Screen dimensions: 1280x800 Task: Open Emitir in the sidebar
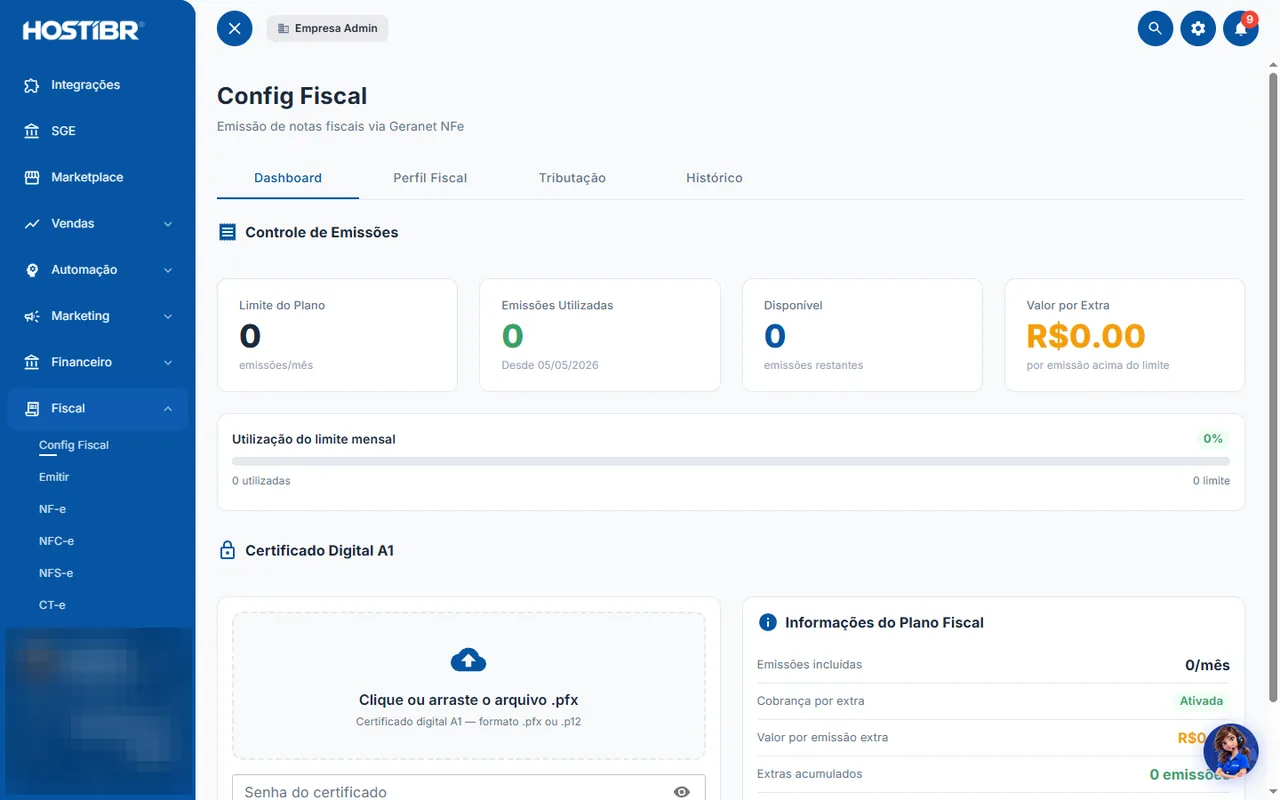(54, 477)
